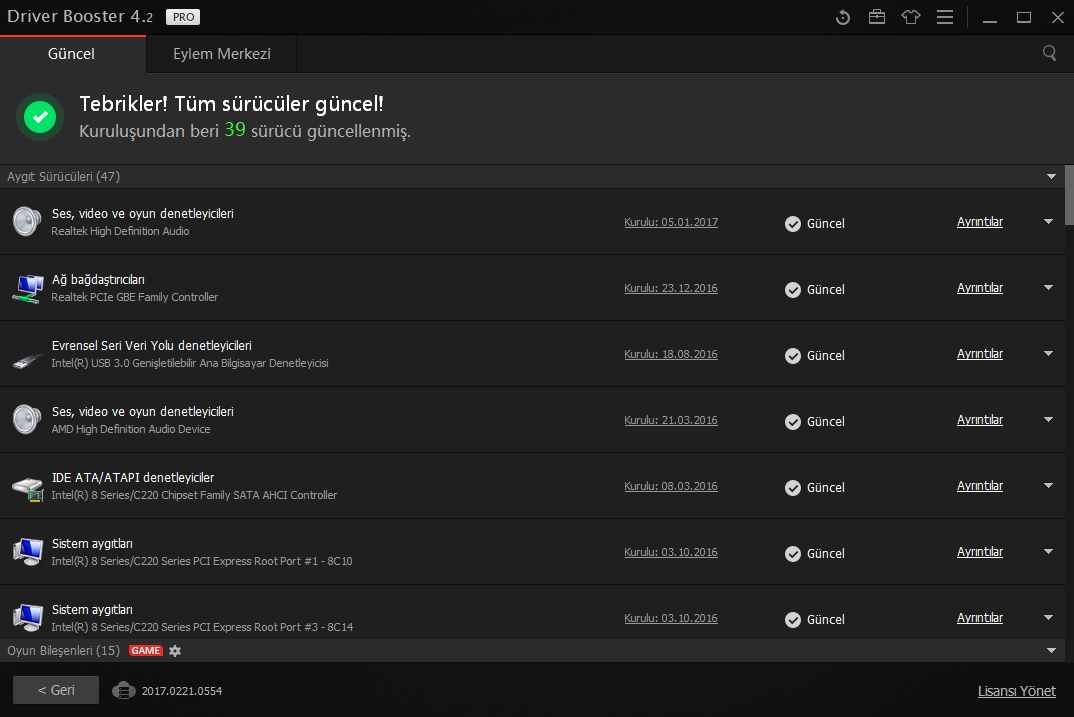Open Ayrıntılar for Realtek PCIe GBE Family Controller
The height and width of the screenshot is (717, 1074).
tap(979, 288)
